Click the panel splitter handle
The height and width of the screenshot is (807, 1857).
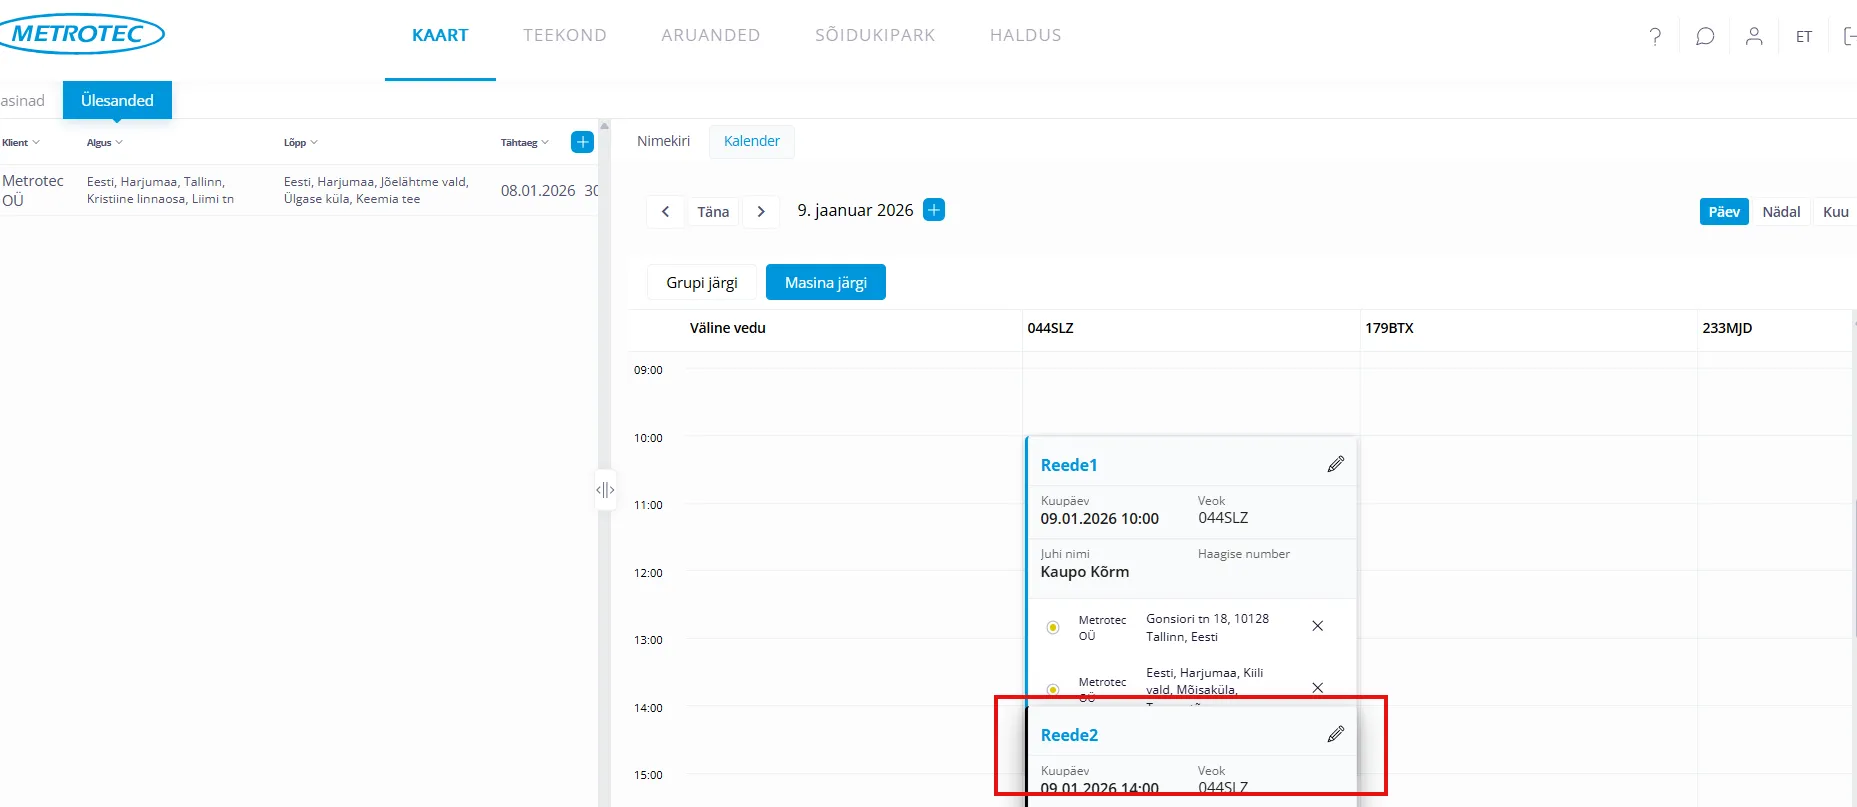pyautogui.click(x=605, y=489)
